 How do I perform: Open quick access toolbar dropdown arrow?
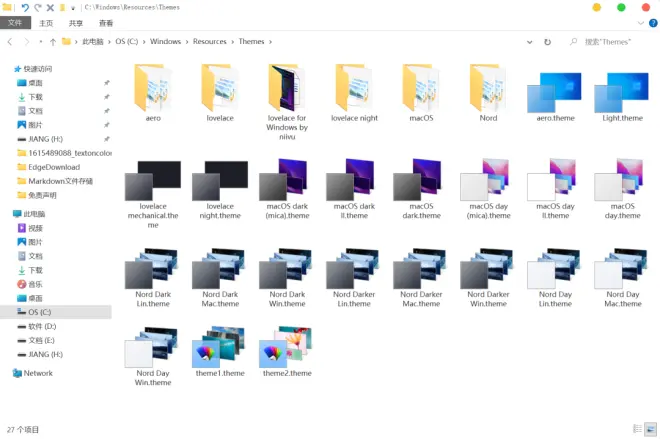pyautogui.click(x=72, y=8)
